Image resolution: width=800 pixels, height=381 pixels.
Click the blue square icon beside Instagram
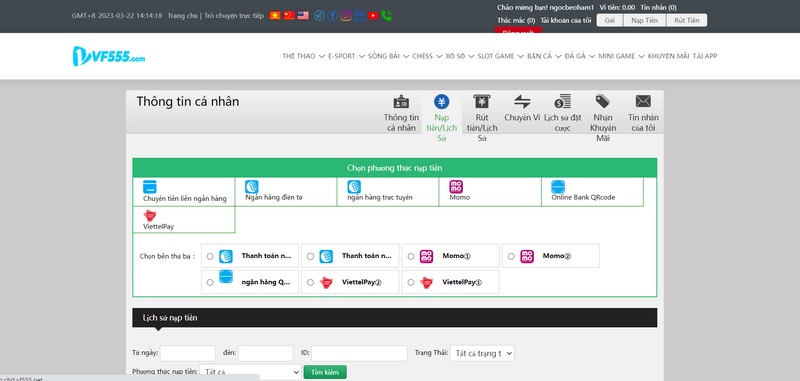(x=360, y=16)
